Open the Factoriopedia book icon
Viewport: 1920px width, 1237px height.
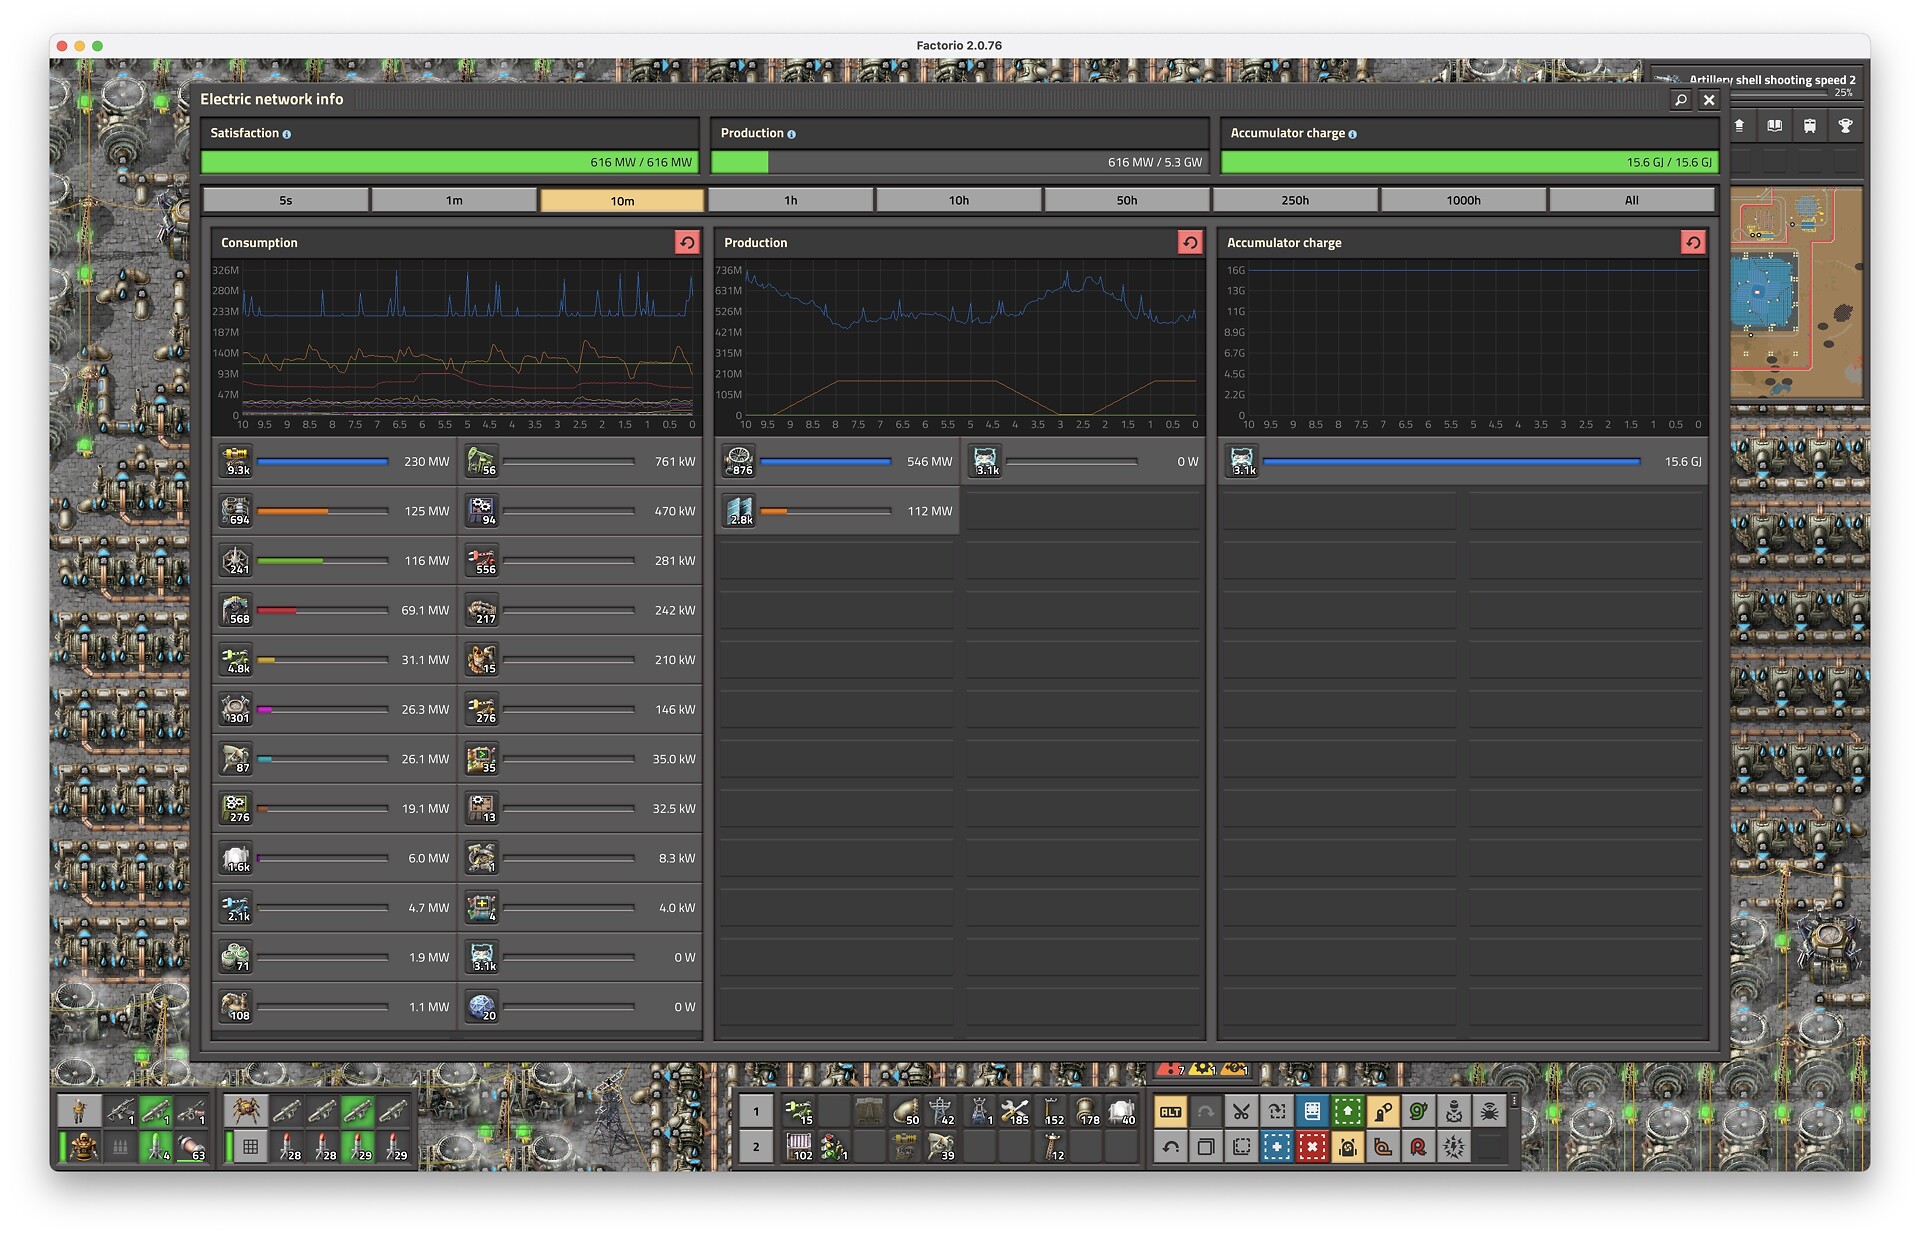(x=1775, y=126)
